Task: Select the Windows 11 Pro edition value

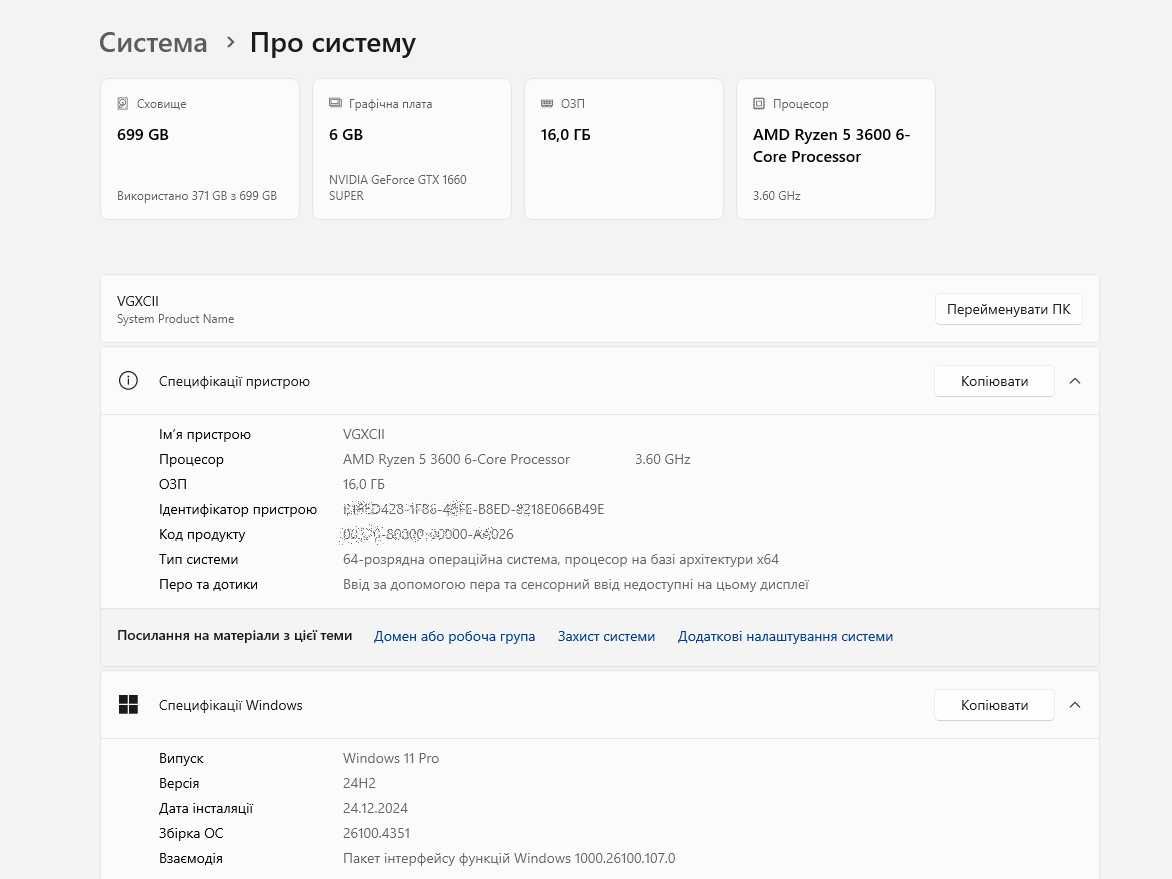Action: (391, 758)
